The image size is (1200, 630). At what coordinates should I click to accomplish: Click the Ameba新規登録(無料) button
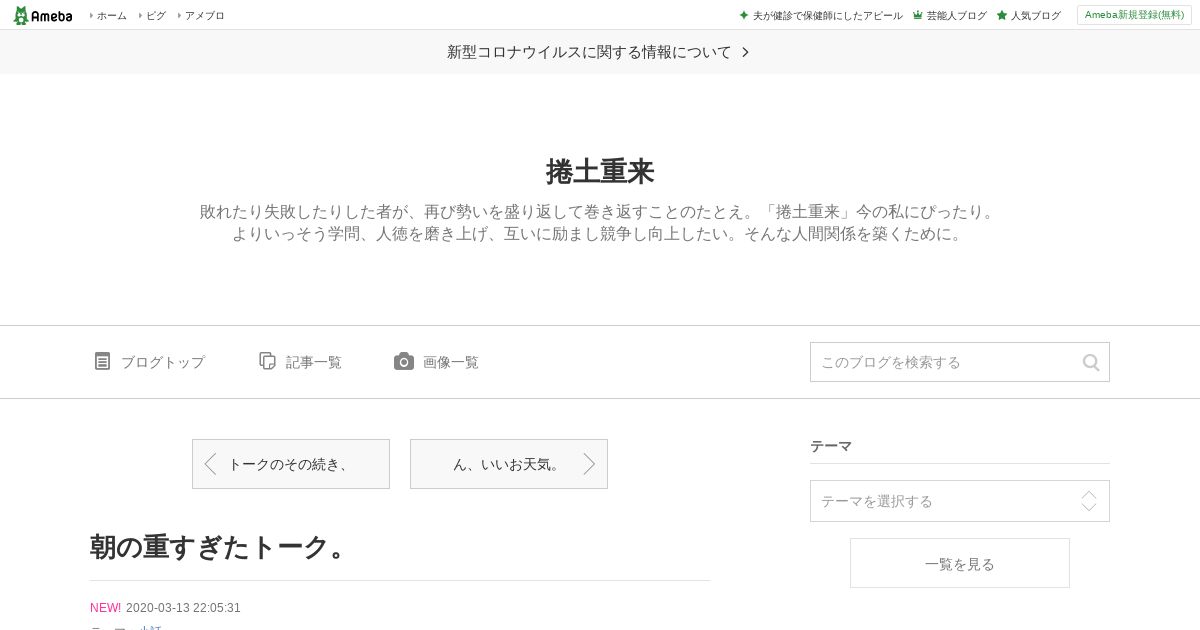[x=1134, y=15]
